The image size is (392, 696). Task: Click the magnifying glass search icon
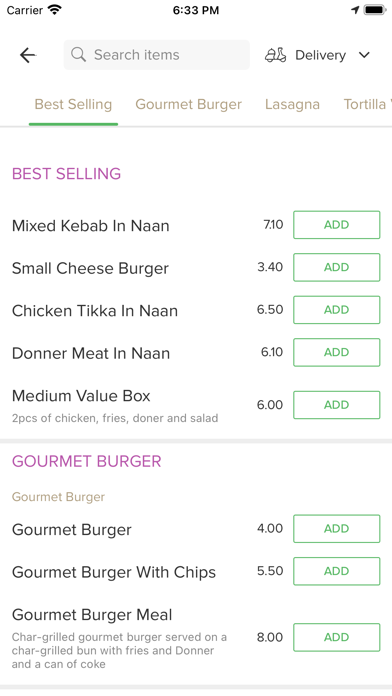click(x=78, y=55)
